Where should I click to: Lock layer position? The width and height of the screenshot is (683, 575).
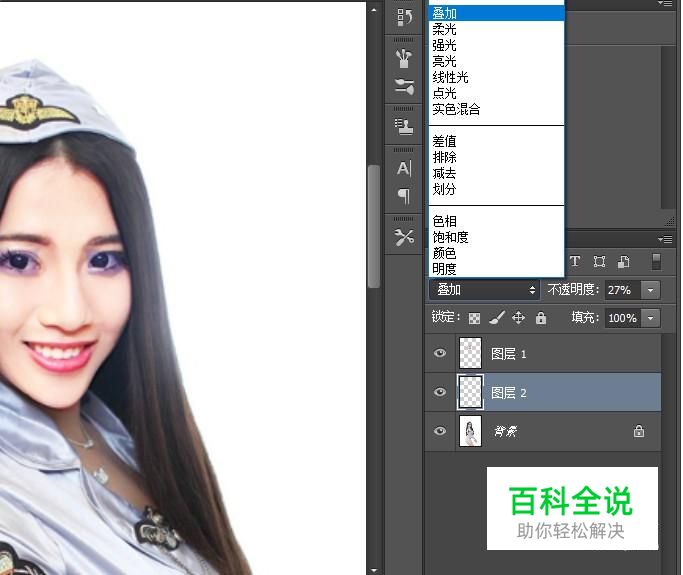coord(518,318)
